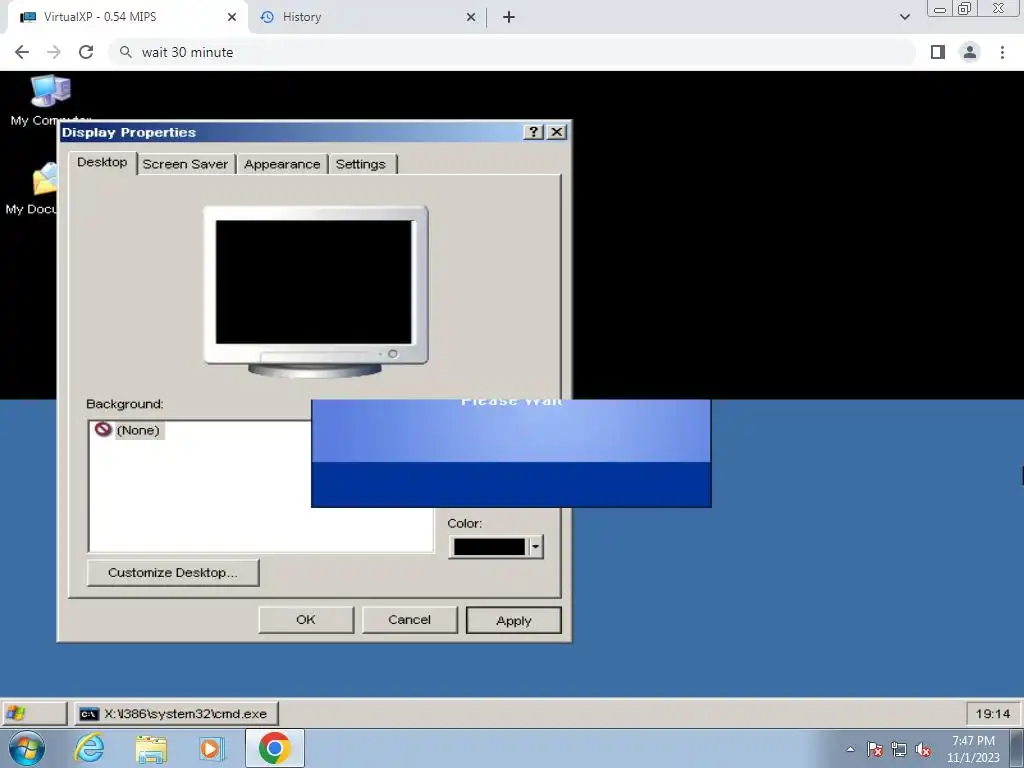
Task: Switch to the History tab
Action: 366,17
